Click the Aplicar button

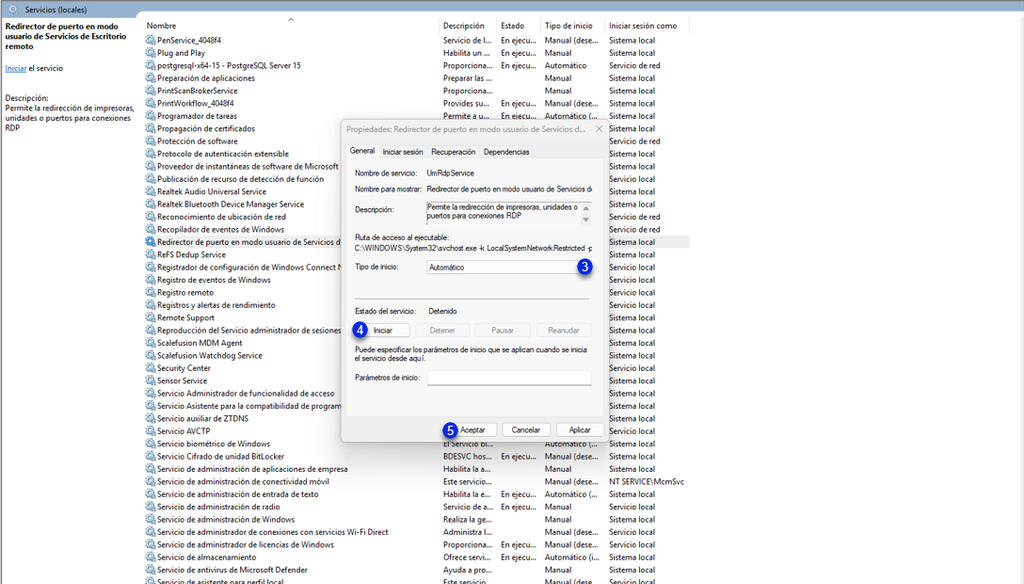[579, 430]
